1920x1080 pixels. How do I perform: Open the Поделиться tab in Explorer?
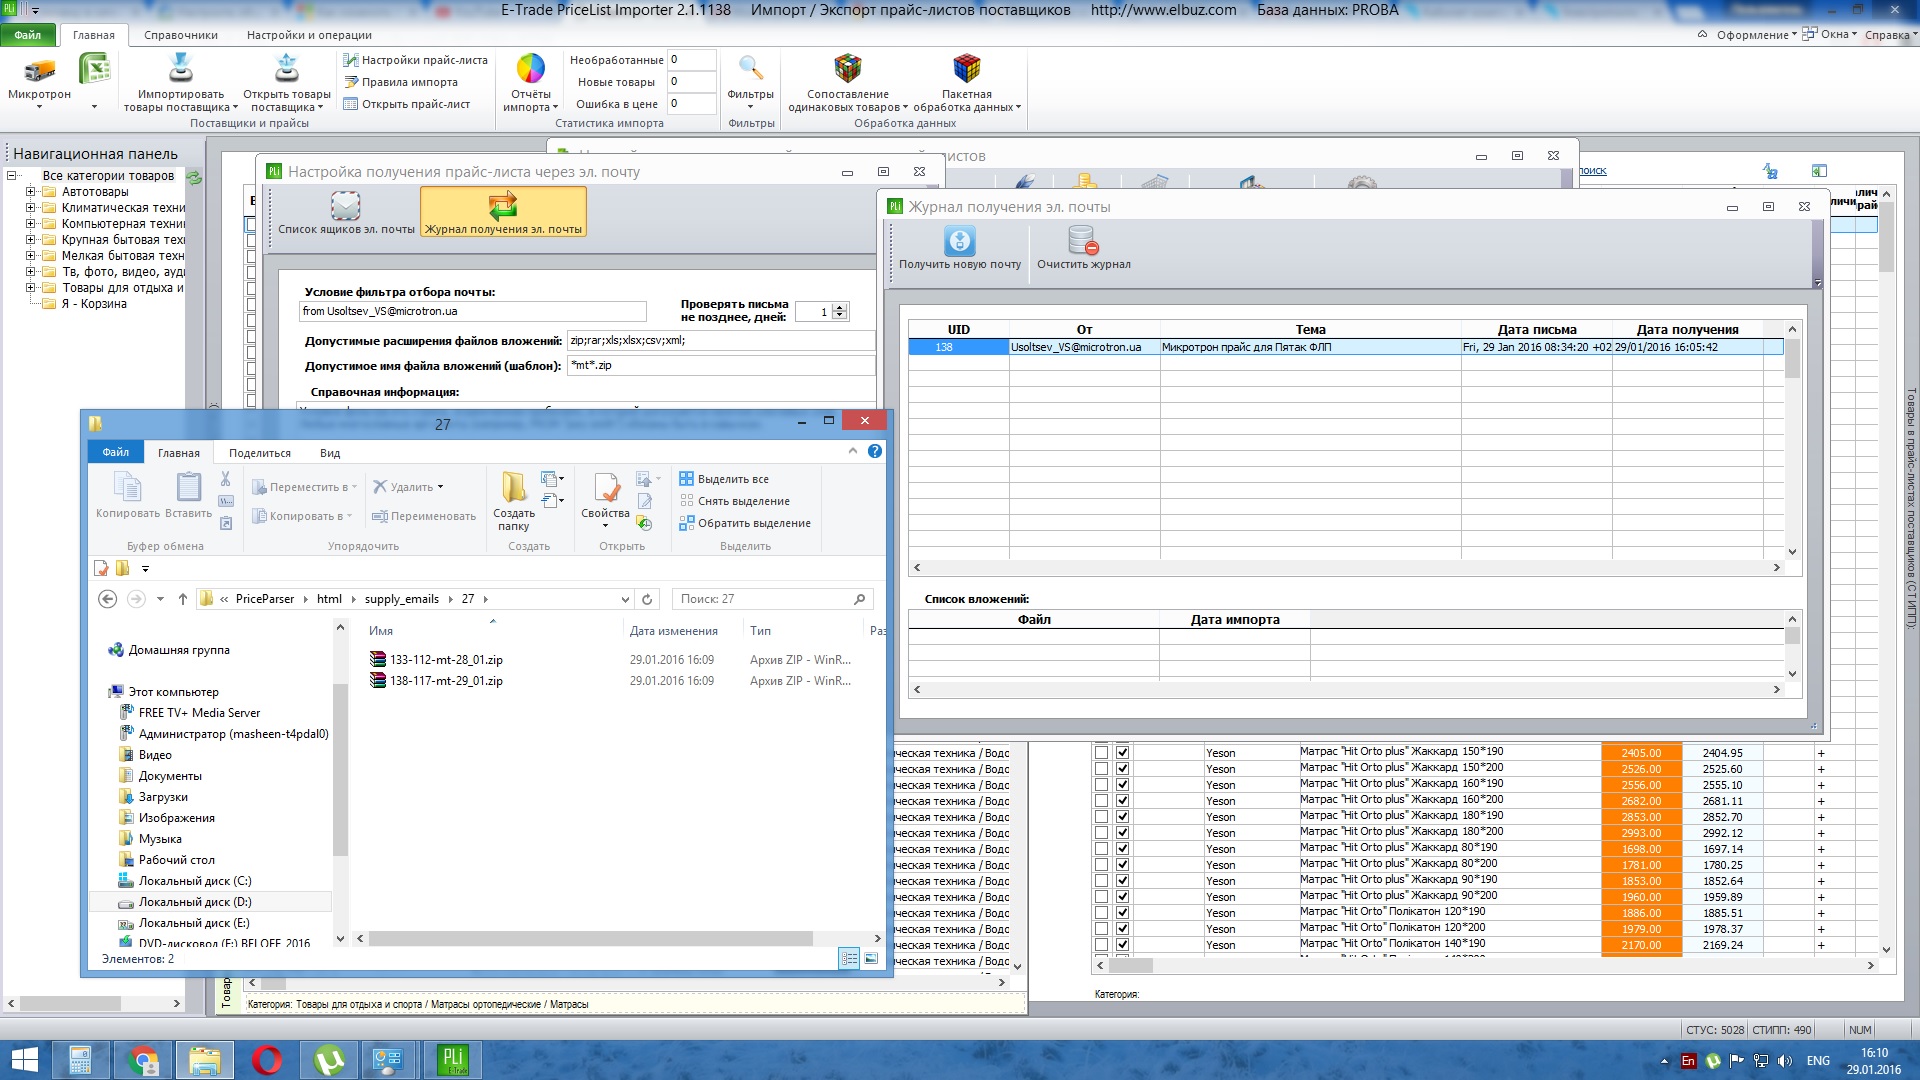tap(260, 453)
